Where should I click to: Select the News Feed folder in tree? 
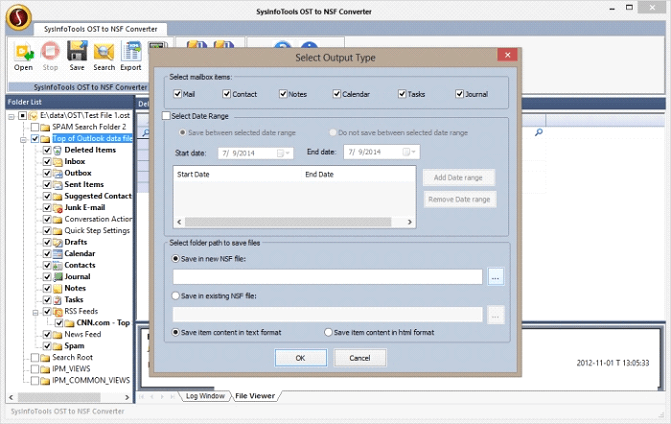[x=83, y=334]
